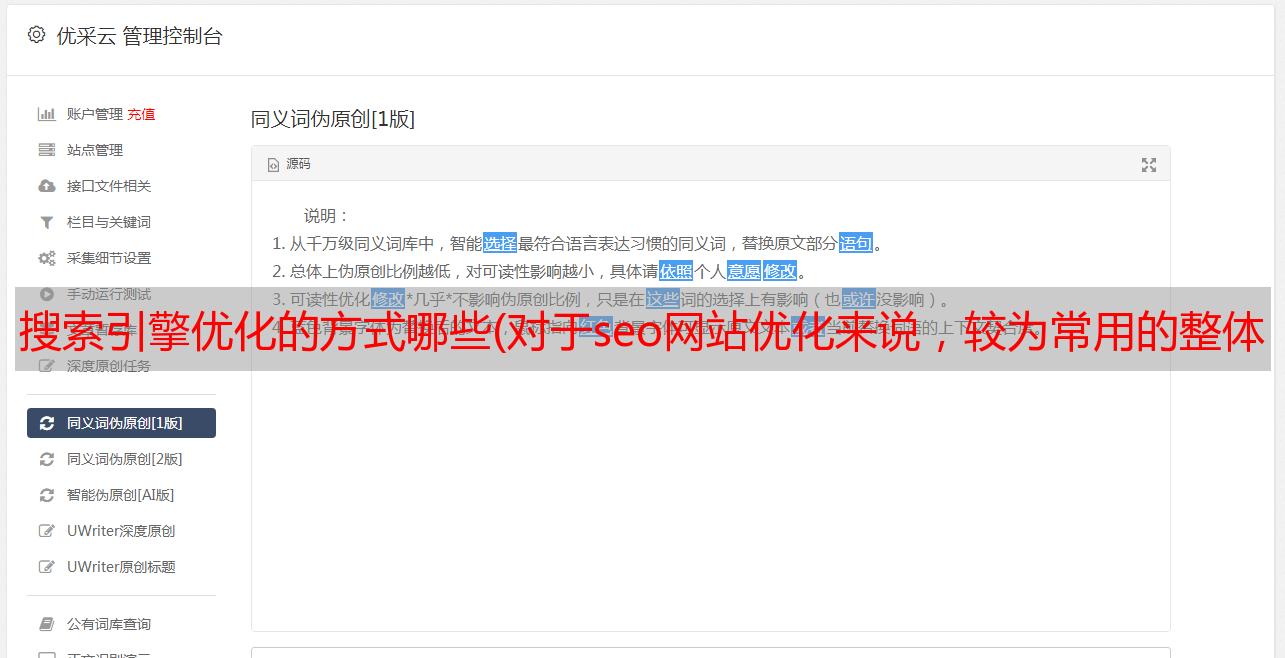Click the 站点管理 server icon
Image resolution: width=1285 pixels, height=658 pixels.
coord(46,150)
